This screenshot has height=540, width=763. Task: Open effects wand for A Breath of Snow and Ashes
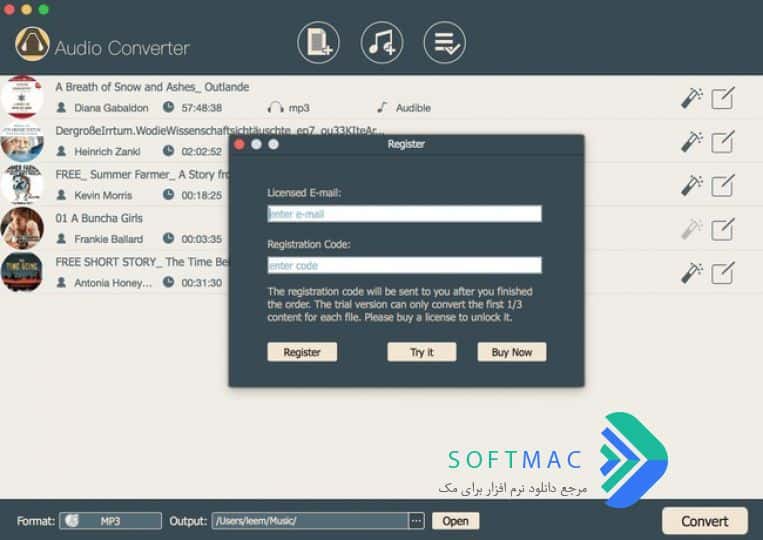tap(691, 99)
